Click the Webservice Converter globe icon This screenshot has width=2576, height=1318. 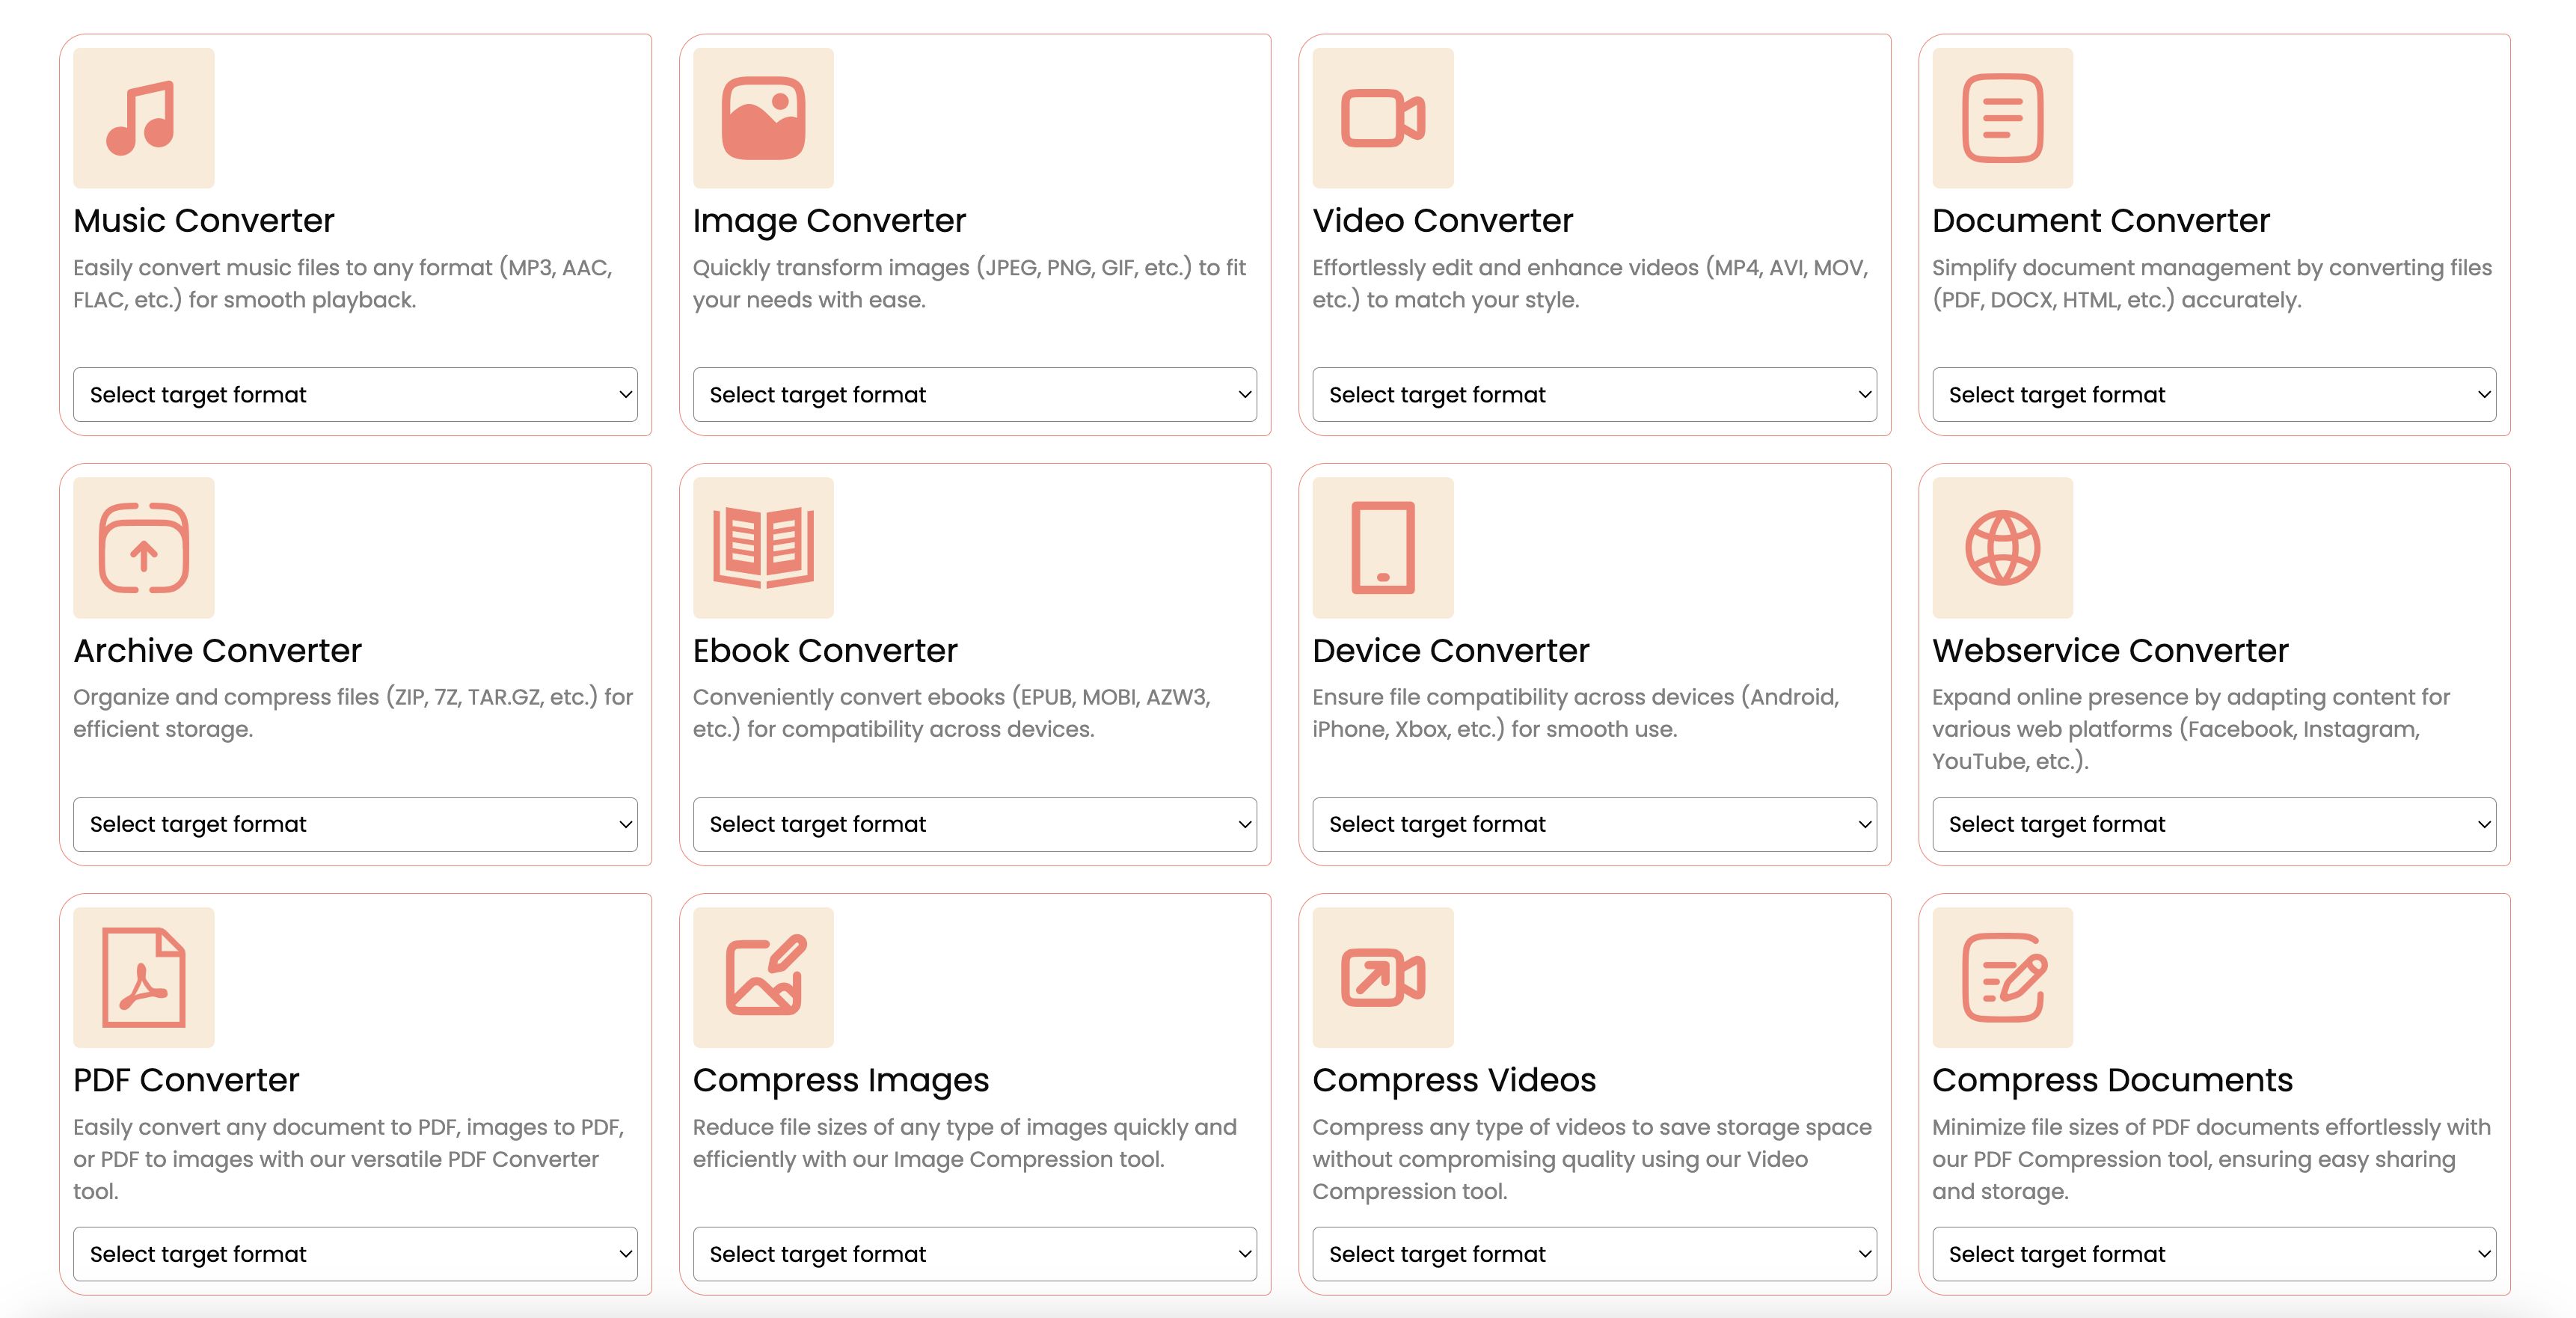pos(2002,548)
